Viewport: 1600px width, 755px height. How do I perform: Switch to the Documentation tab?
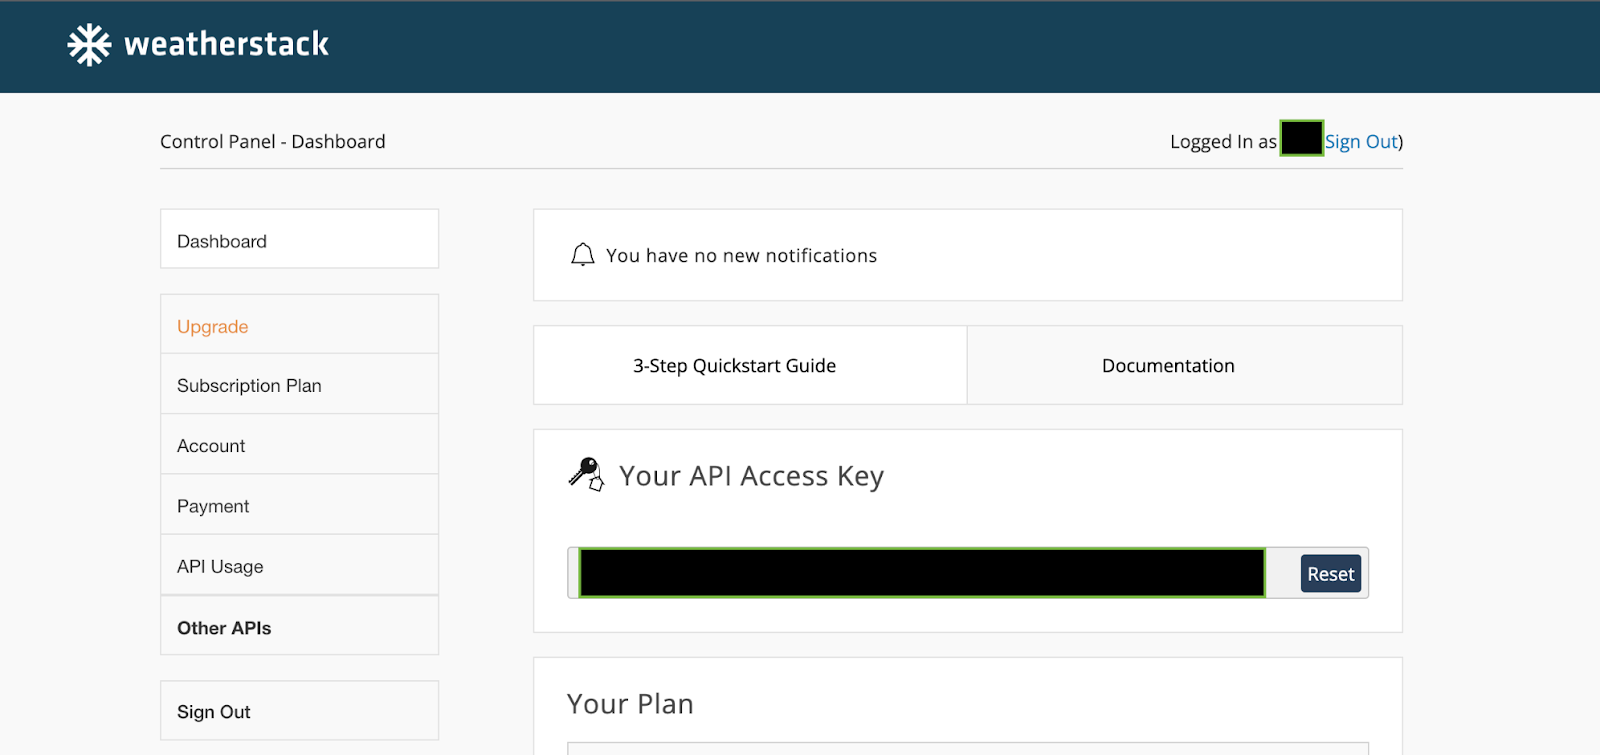click(1185, 365)
